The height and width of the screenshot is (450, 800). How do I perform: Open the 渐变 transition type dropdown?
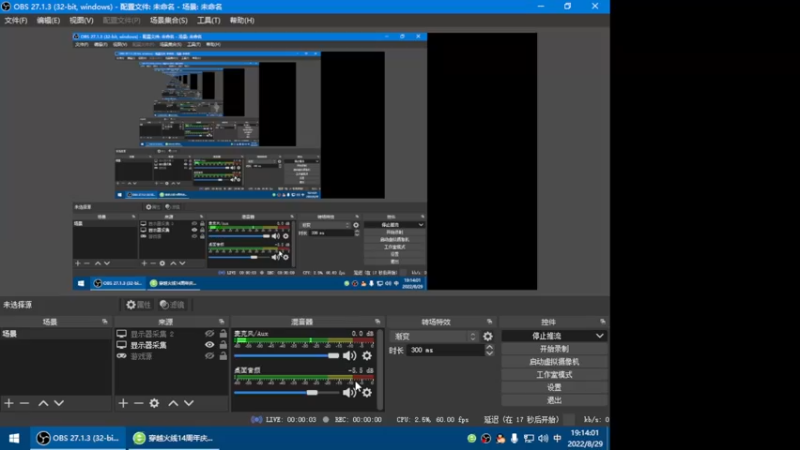pos(435,336)
